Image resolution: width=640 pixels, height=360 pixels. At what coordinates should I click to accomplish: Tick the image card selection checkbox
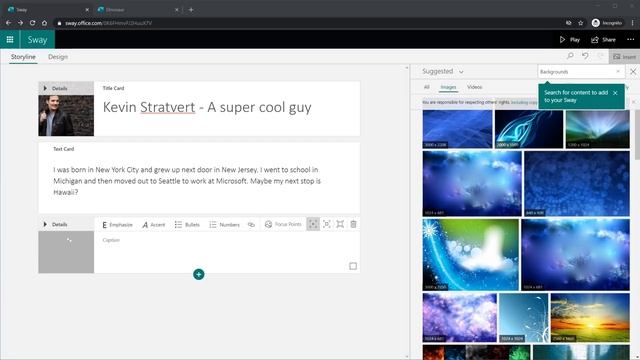(x=353, y=266)
